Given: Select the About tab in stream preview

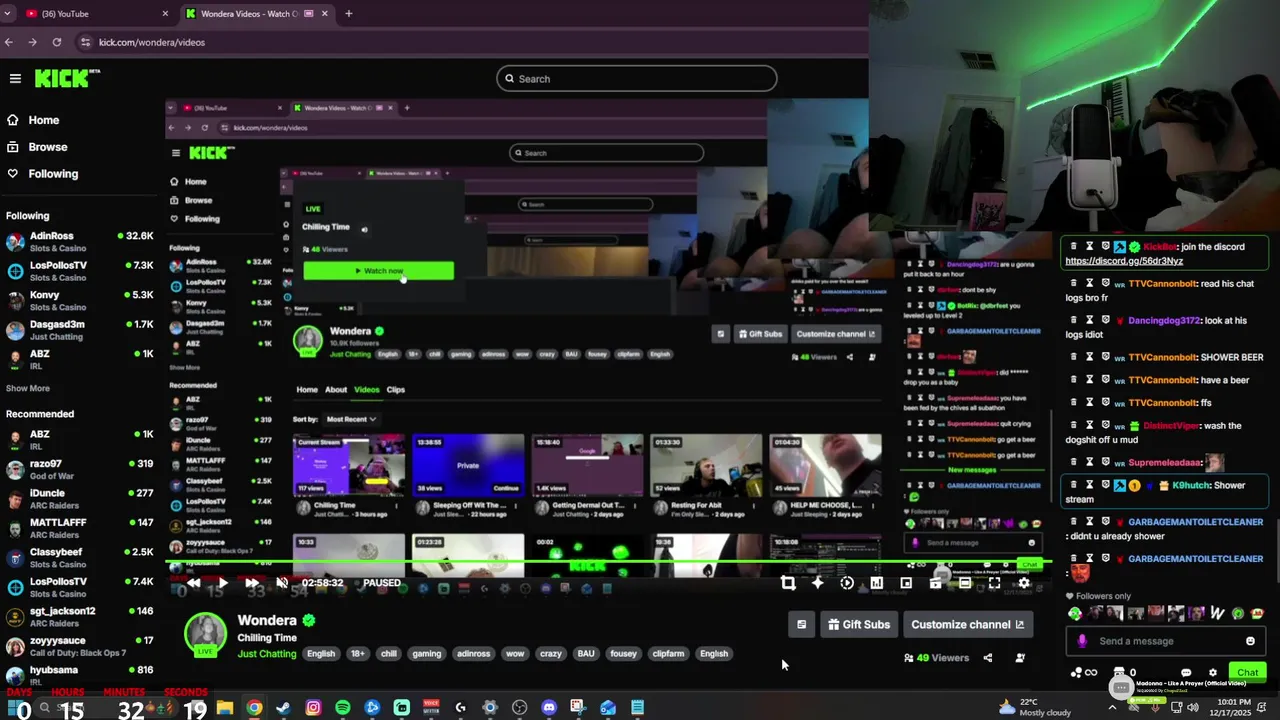Looking at the screenshot, I should [x=336, y=389].
